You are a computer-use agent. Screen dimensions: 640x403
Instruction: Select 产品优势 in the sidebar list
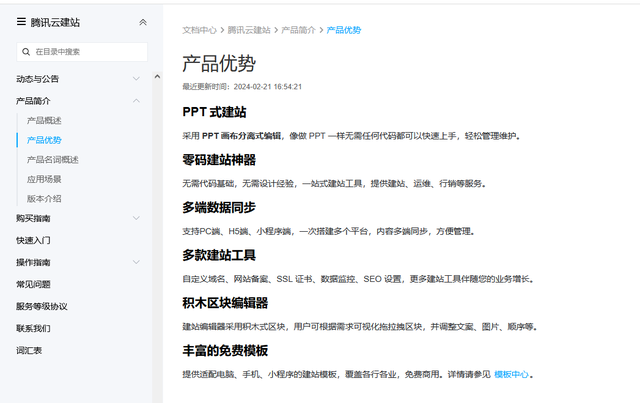44,140
